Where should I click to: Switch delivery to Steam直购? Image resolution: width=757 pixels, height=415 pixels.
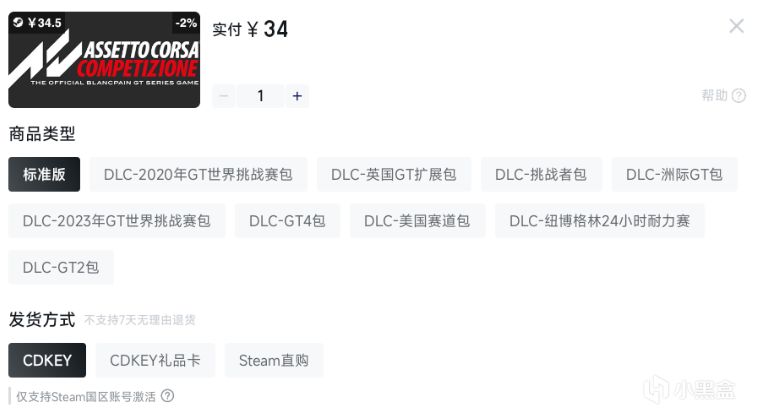(x=274, y=360)
